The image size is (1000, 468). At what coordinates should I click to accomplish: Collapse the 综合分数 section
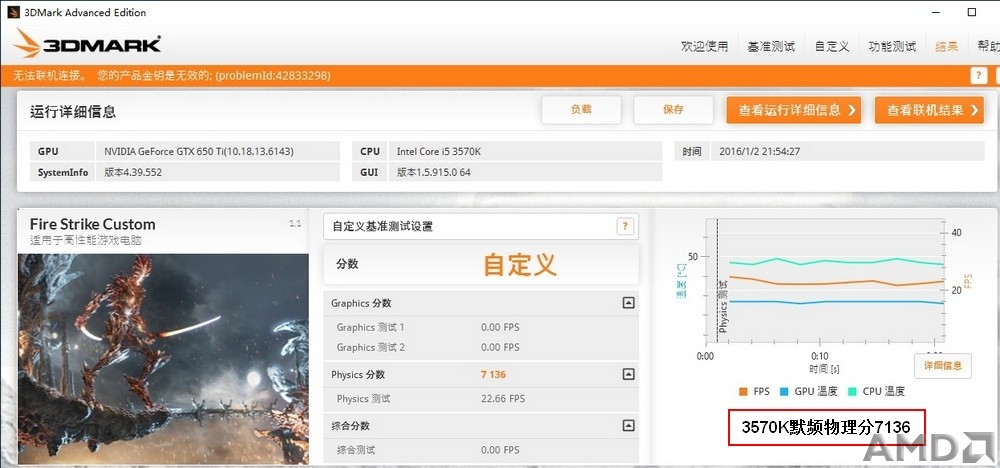(628, 425)
